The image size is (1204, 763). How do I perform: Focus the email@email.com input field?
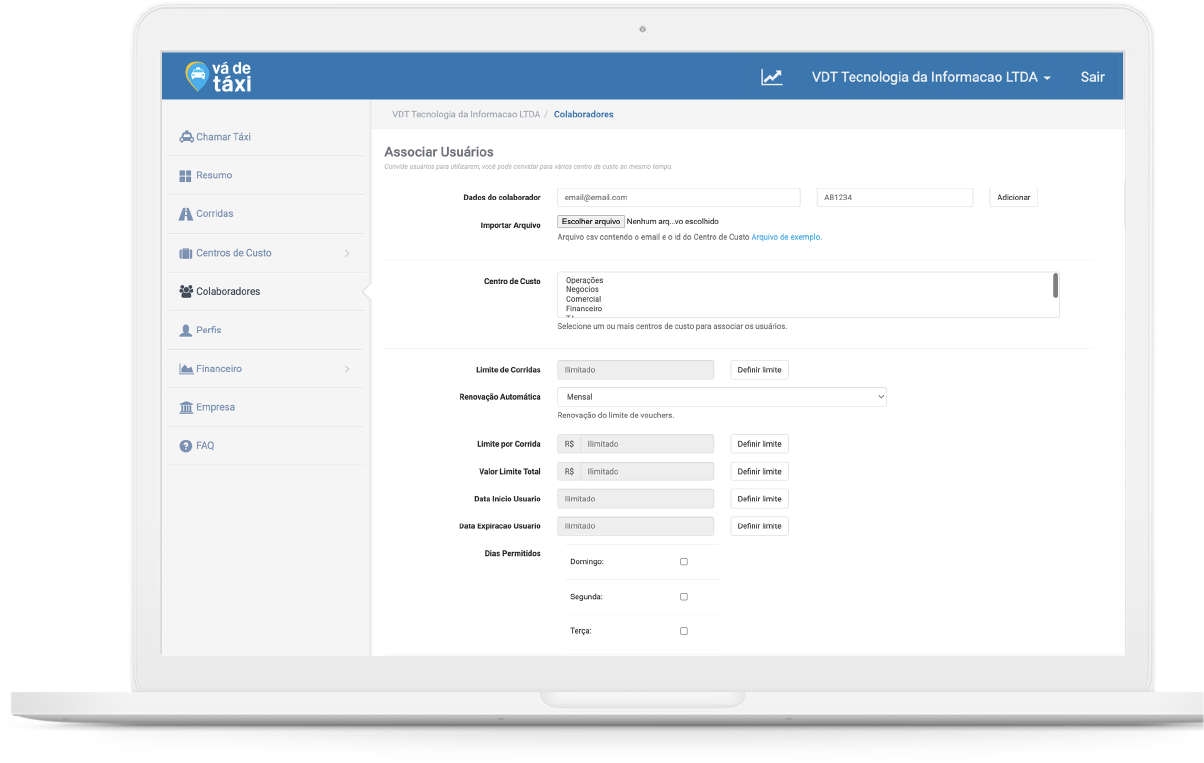click(679, 198)
